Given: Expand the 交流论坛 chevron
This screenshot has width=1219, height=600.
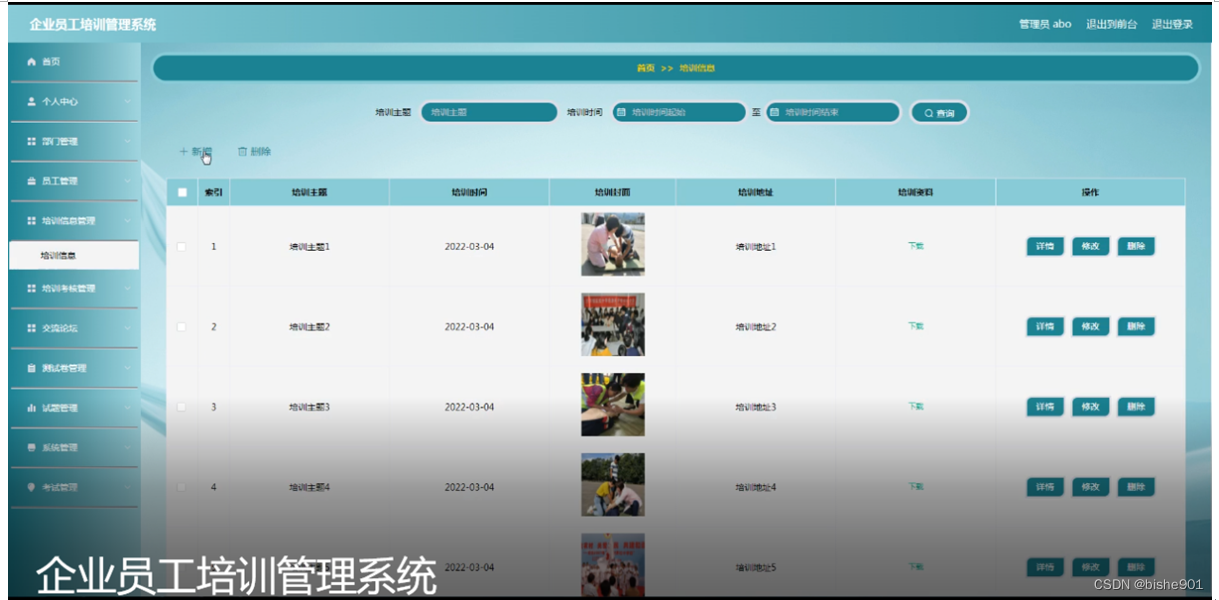Looking at the screenshot, I should (128, 328).
